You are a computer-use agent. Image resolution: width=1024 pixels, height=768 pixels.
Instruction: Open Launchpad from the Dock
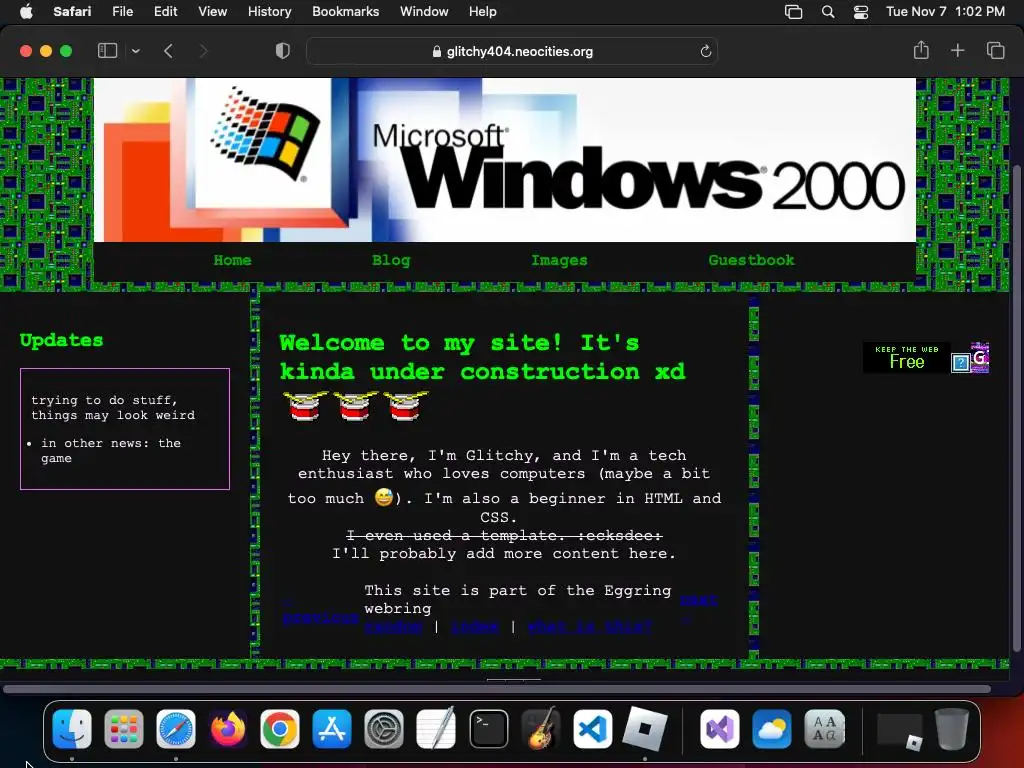[123, 729]
